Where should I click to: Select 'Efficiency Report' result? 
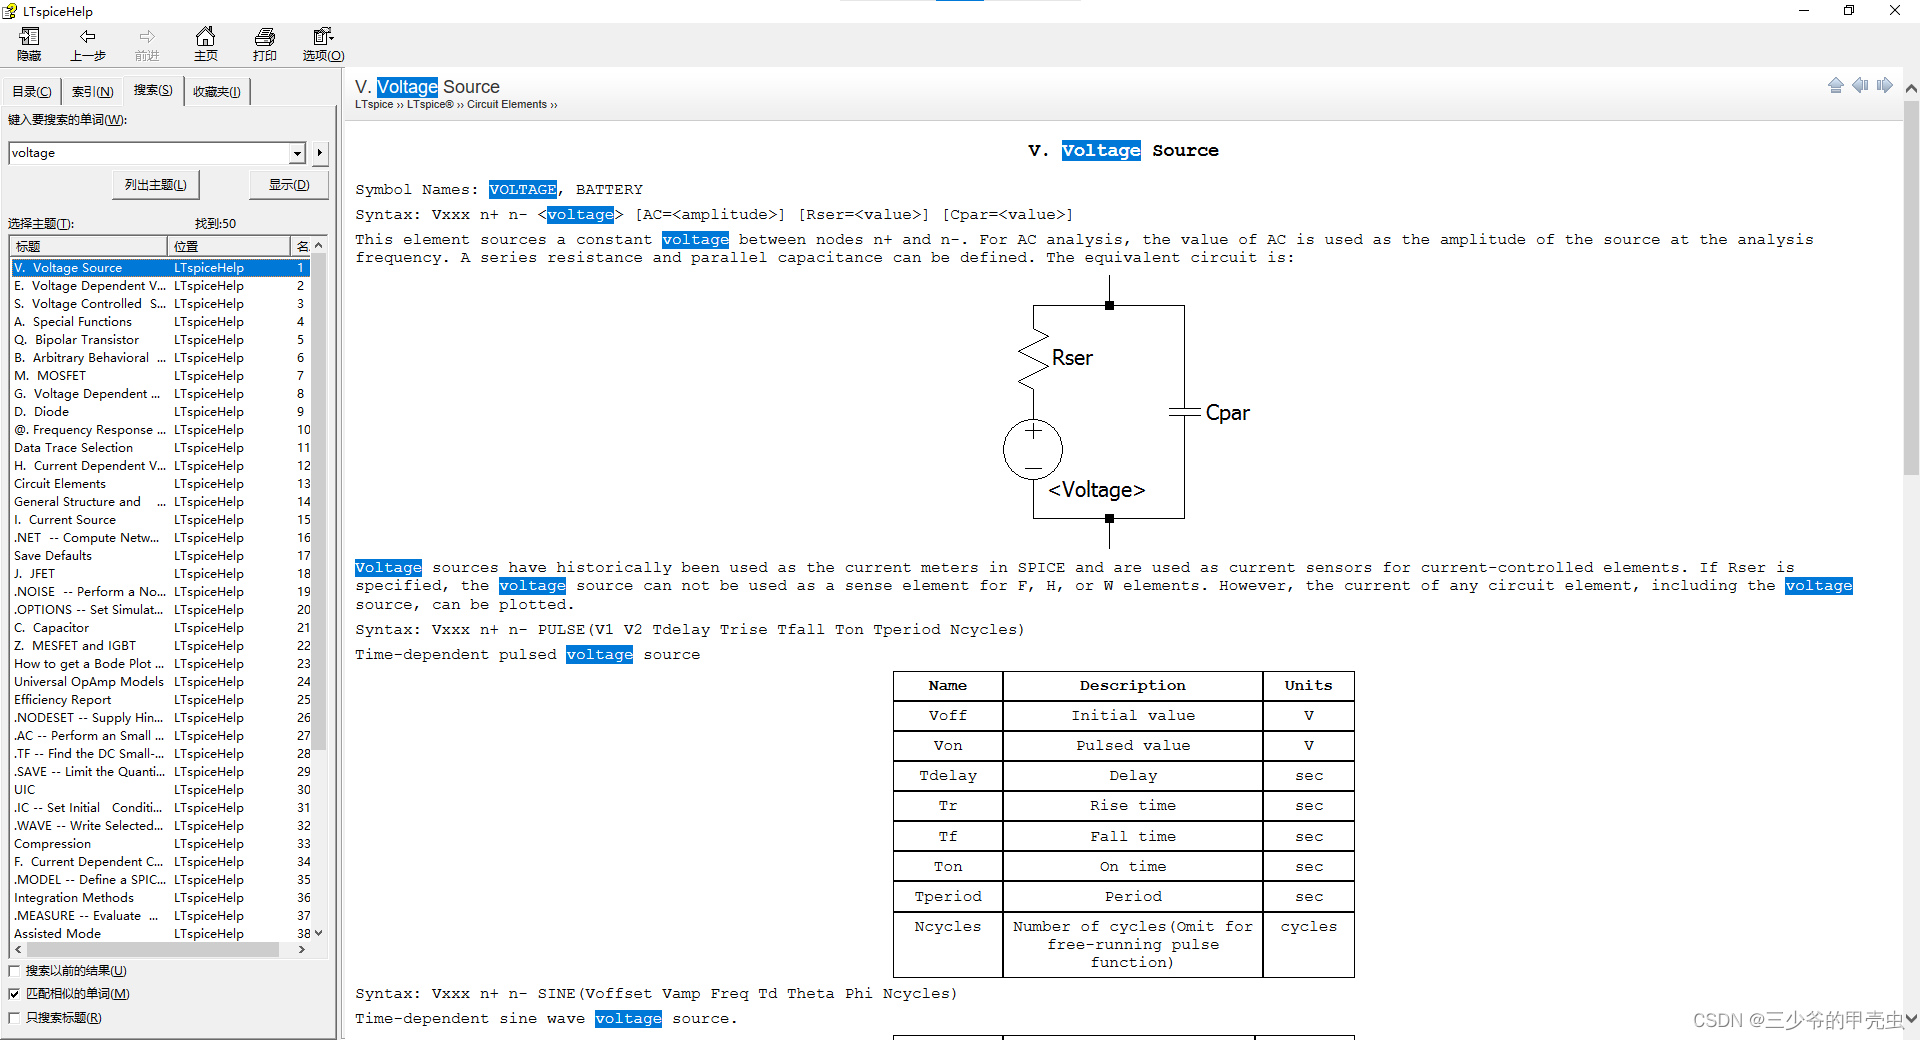[x=160, y=700]
